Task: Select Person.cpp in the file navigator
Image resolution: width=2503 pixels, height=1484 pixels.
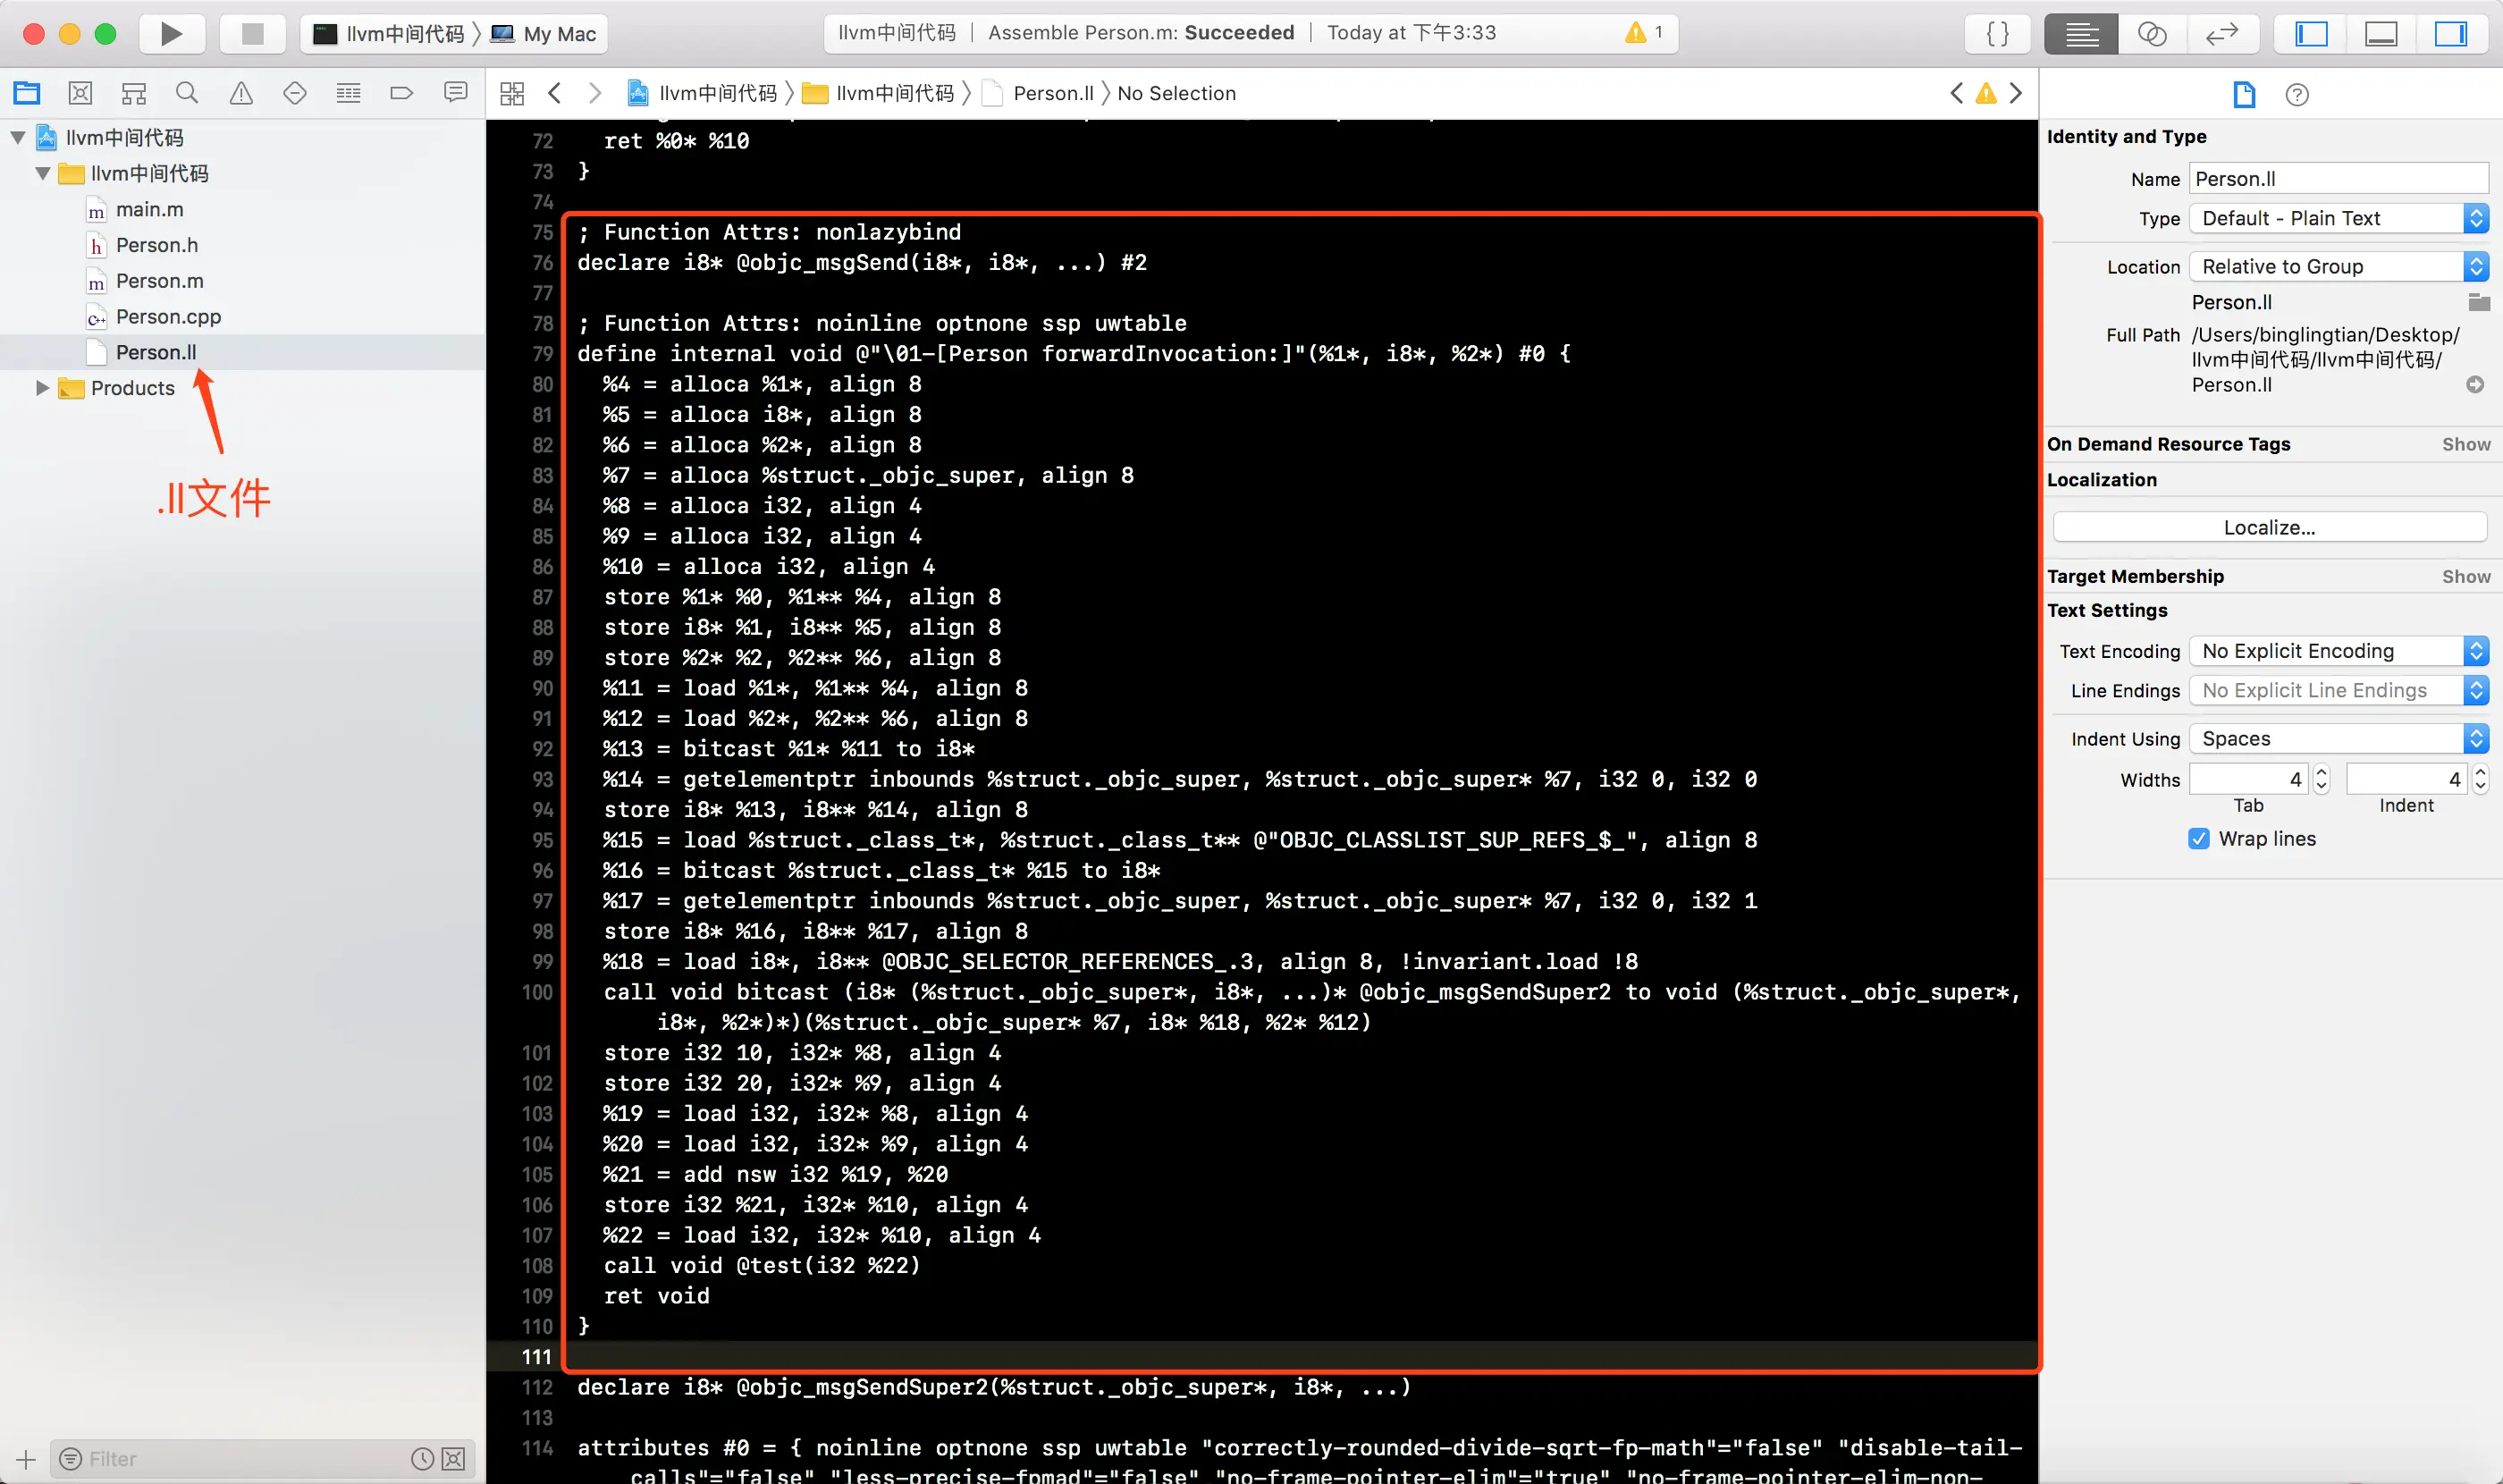Action: [x=168, y=317]
